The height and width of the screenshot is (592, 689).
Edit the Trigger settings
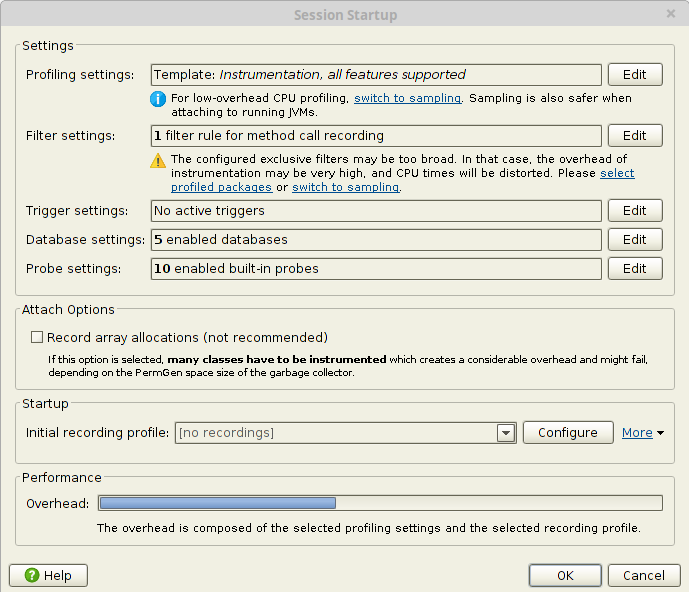(x=635, y=211)
